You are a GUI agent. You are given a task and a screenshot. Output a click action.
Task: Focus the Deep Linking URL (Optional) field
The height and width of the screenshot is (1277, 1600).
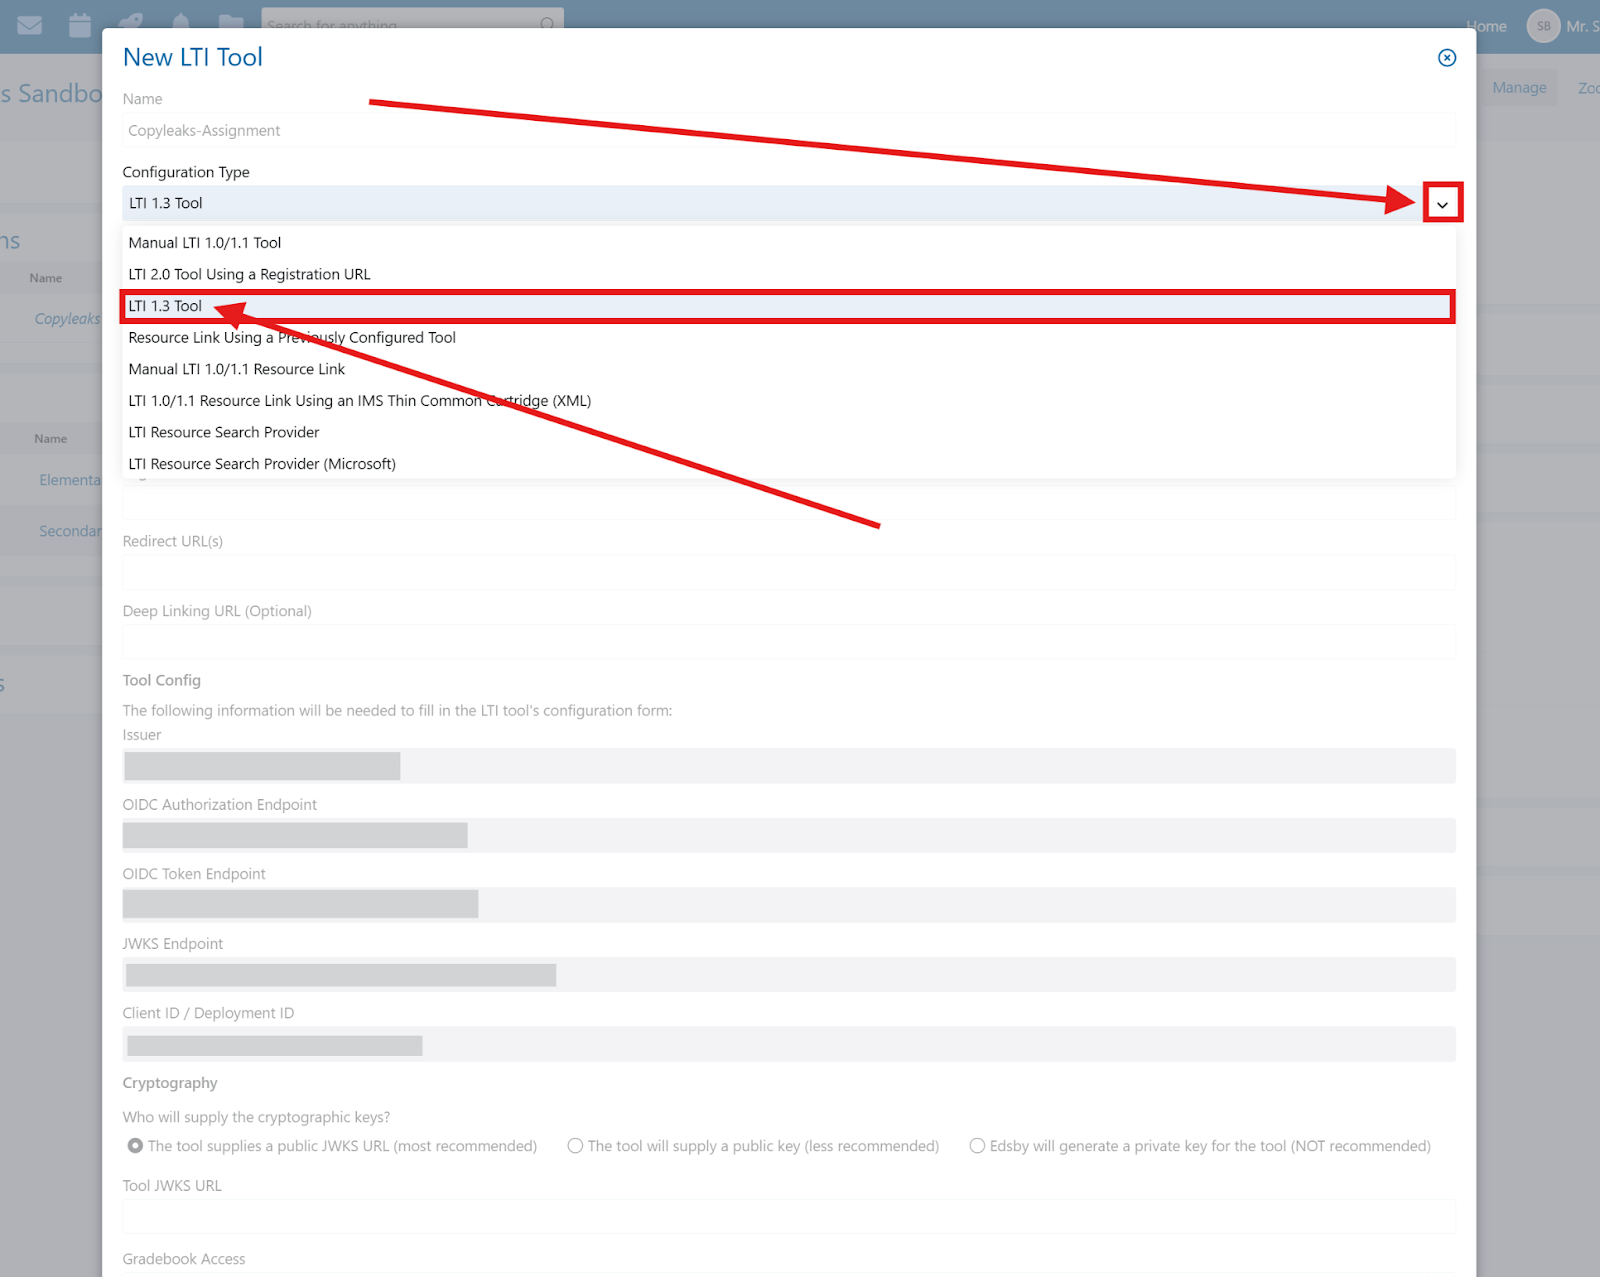click(x=788, y=642)
